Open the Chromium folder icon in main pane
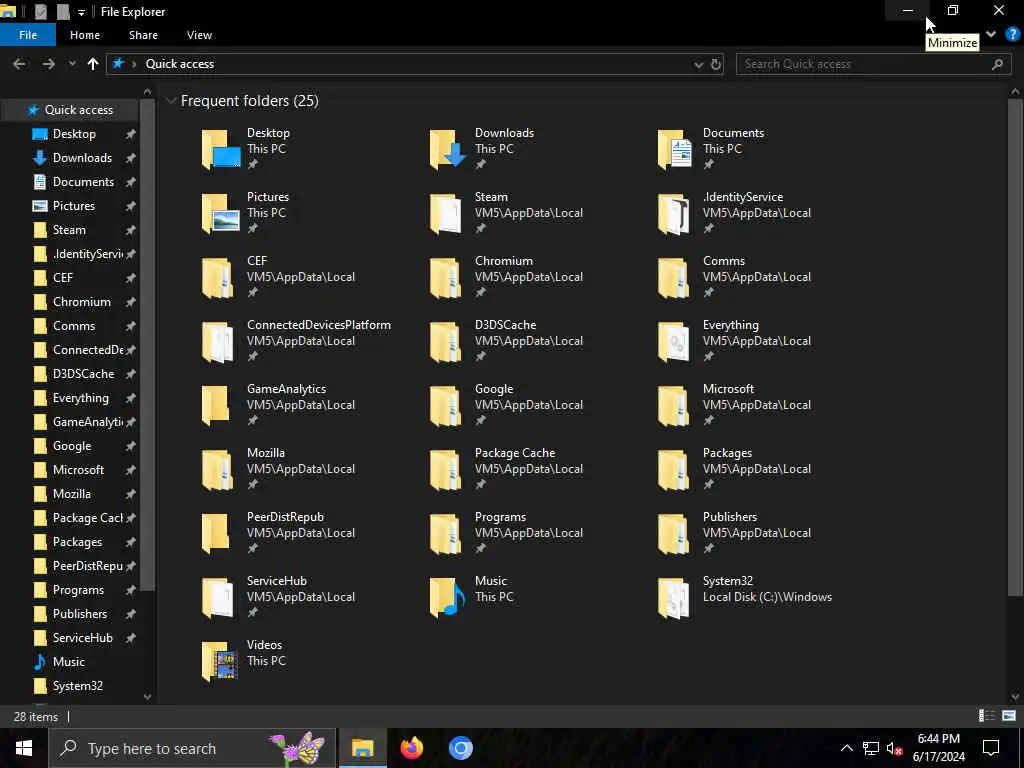1024x768 pixels. 446,277
